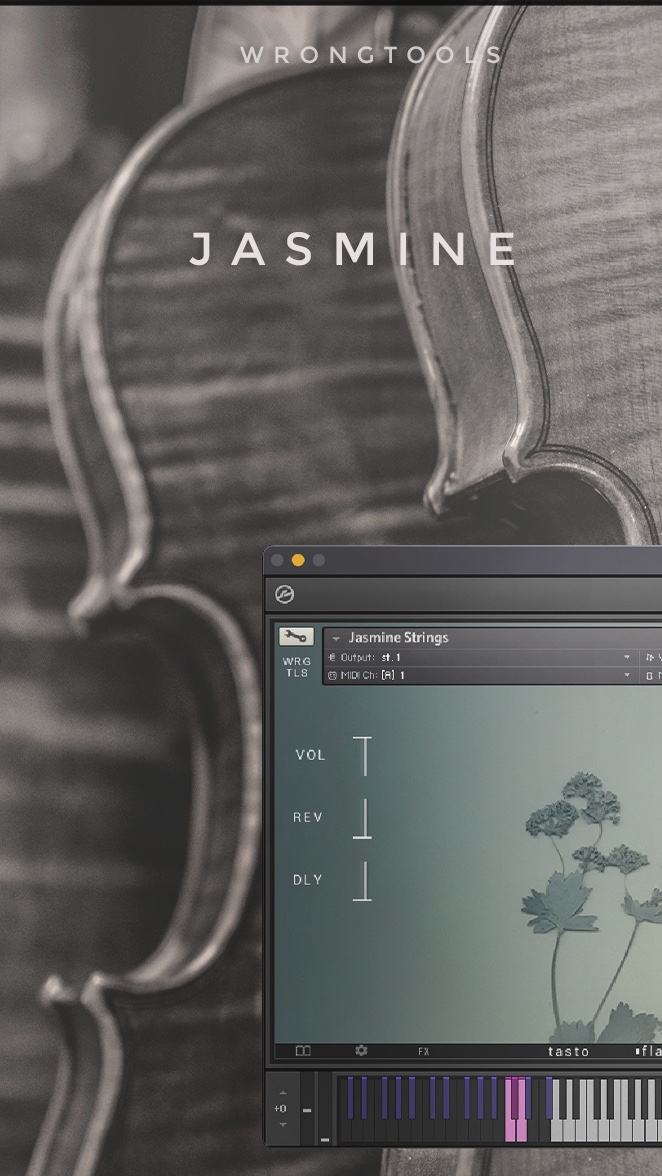Click the Kontakt logo icon
Viewport: 662px width, 1176px height.
click(x=285, y=595)
